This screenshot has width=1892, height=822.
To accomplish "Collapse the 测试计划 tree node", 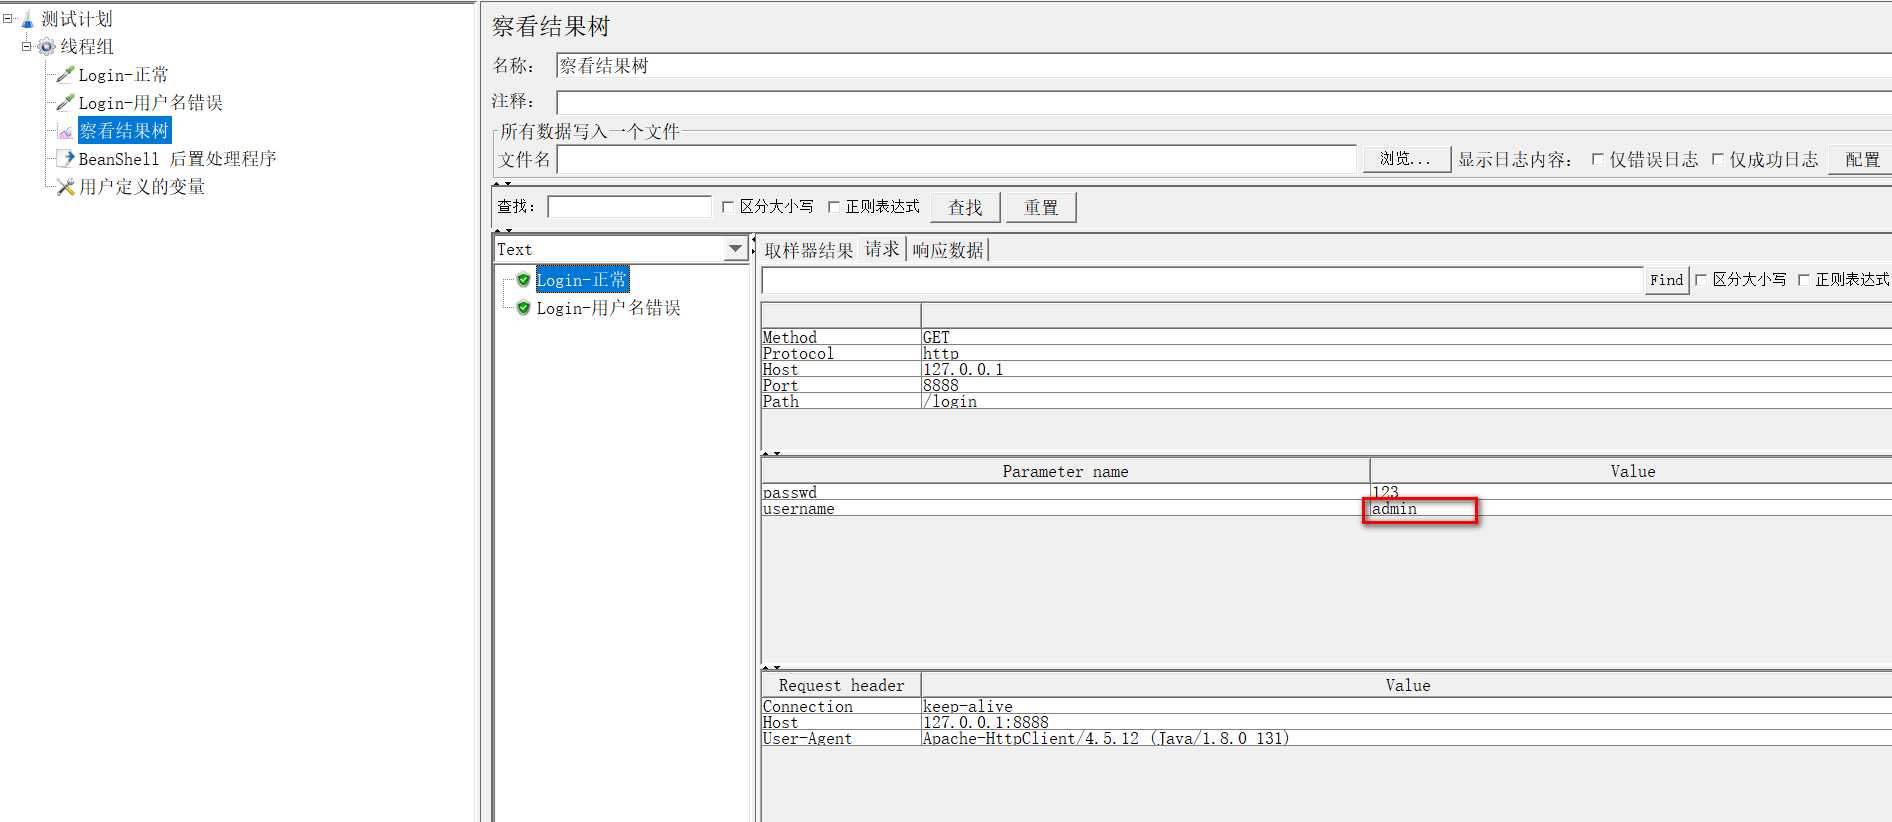I will click(x=8, y=18).
